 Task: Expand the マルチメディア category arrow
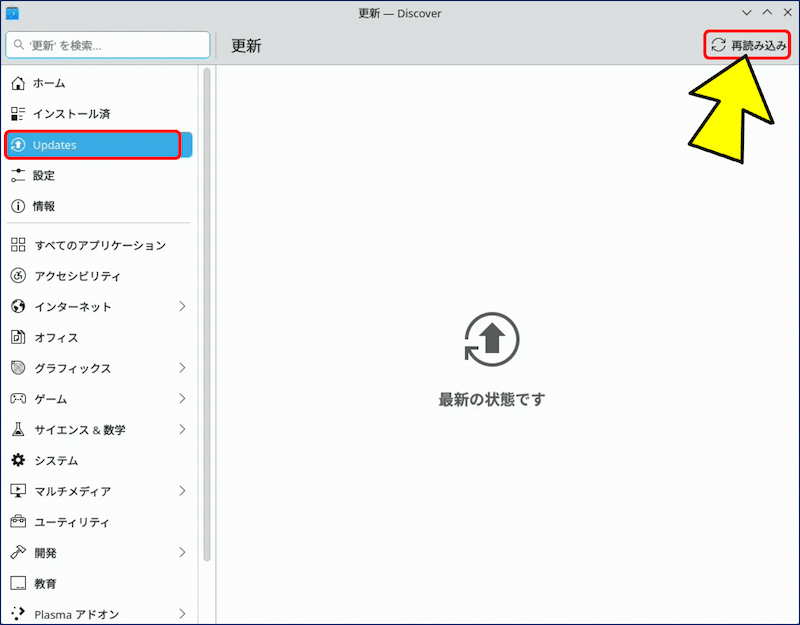point(182,491)
